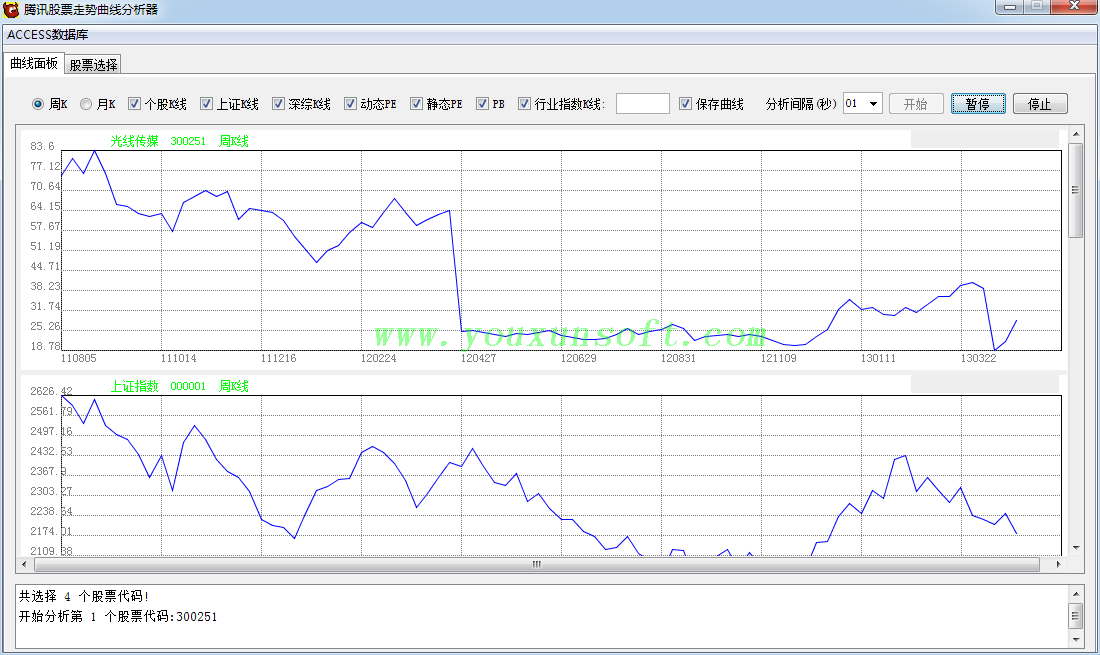This screenshot has width=1100, height=655.
Task: Click the 130322 date axis label
Action: pyautogui.click(x=979, y=358)
